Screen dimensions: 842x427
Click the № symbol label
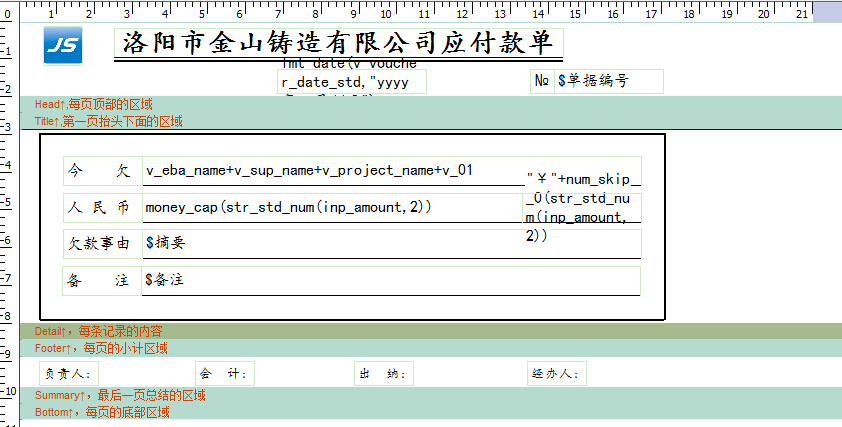[542, 81]
